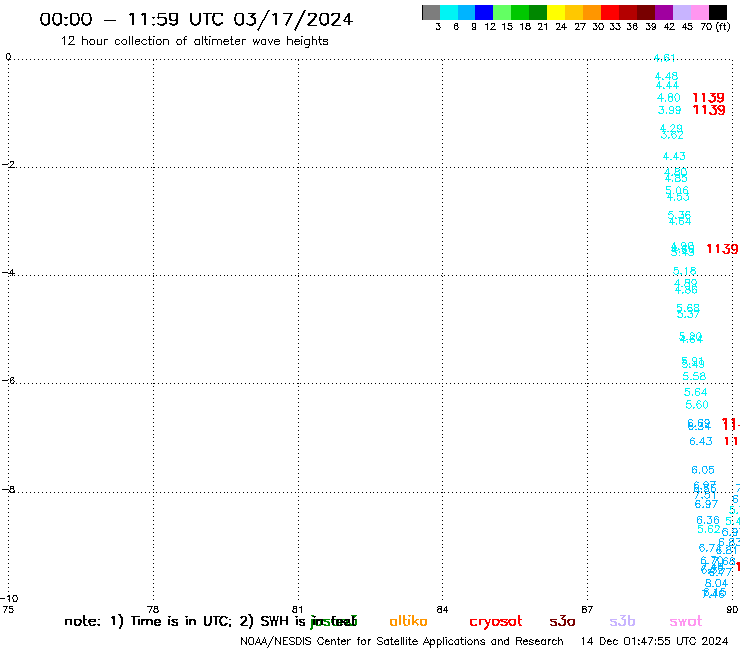
Task: Click the note text "1) Time is in UTC;"
Action: tap(171, 621)
